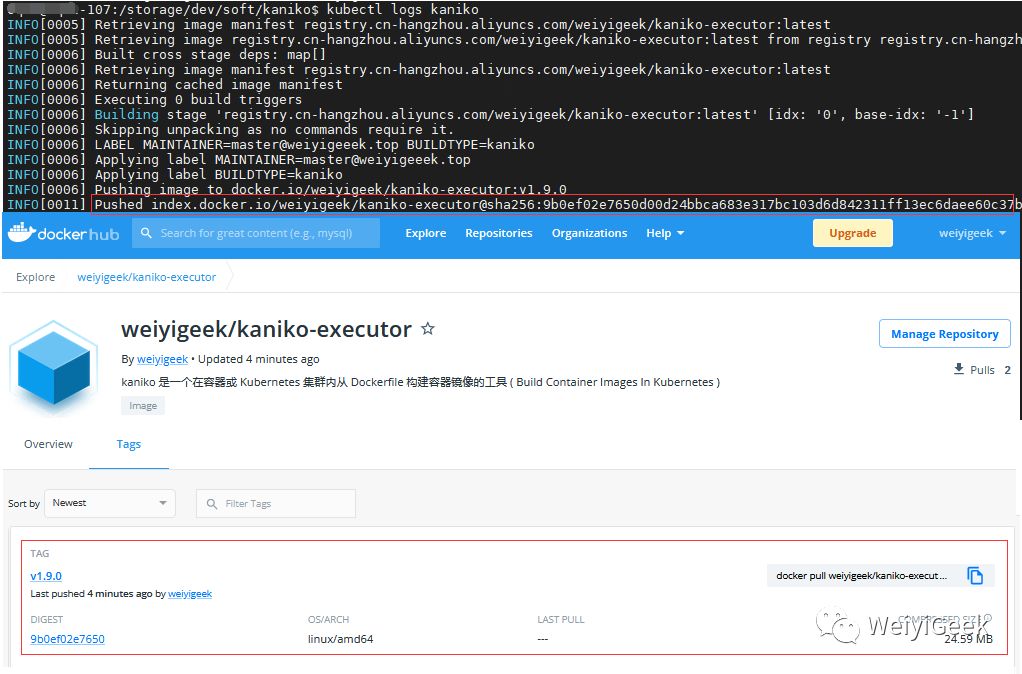Click the docker pull command text box
1022x674 pixels.
[861, 576]
